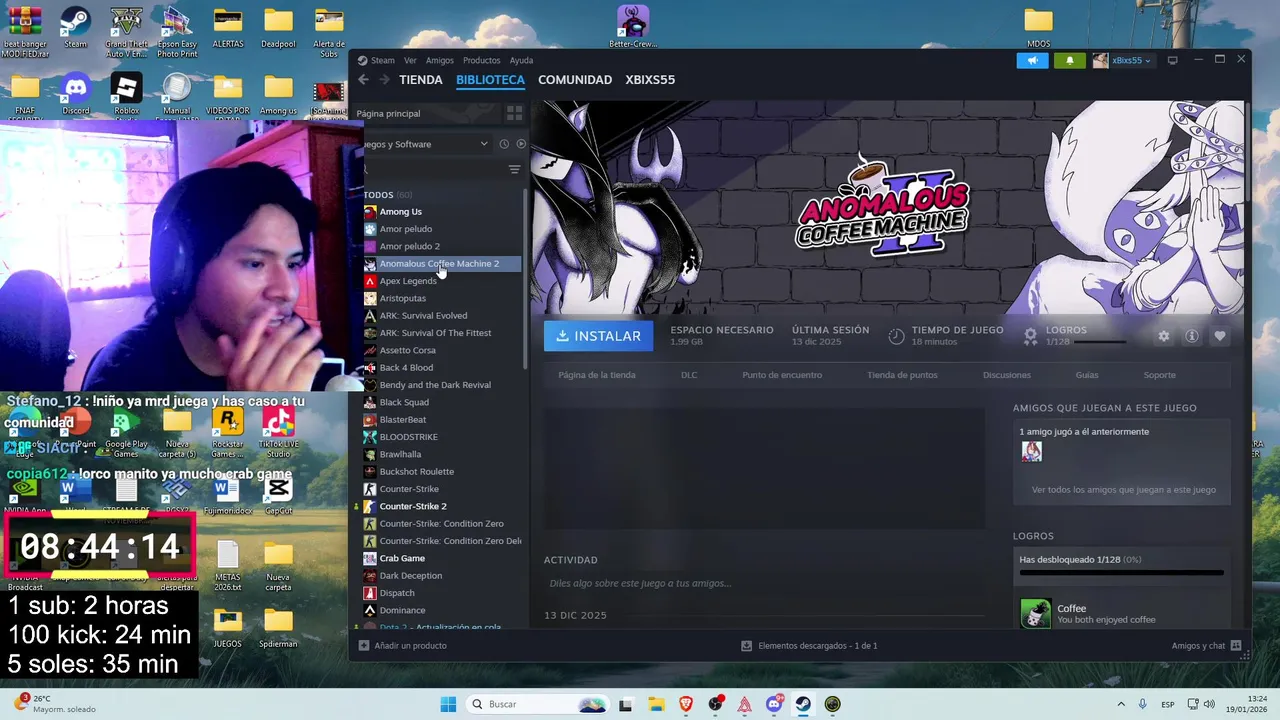This screenshot has height=720, width=1280.
Task: Toggle the ready-to-play filter icon
Action: point(520,144)
